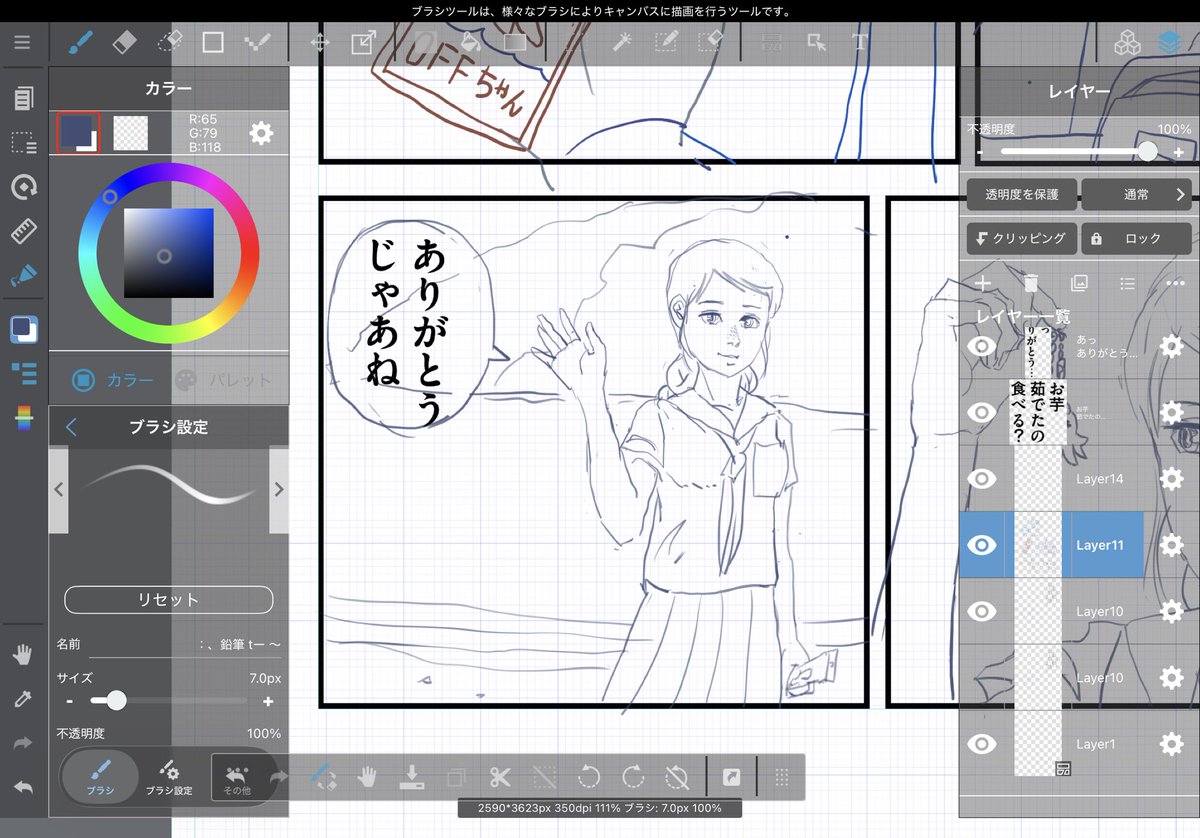Open the 通常 blend mode dropdown
The width and height of the screenshot is (1200, 838).
1137,194
